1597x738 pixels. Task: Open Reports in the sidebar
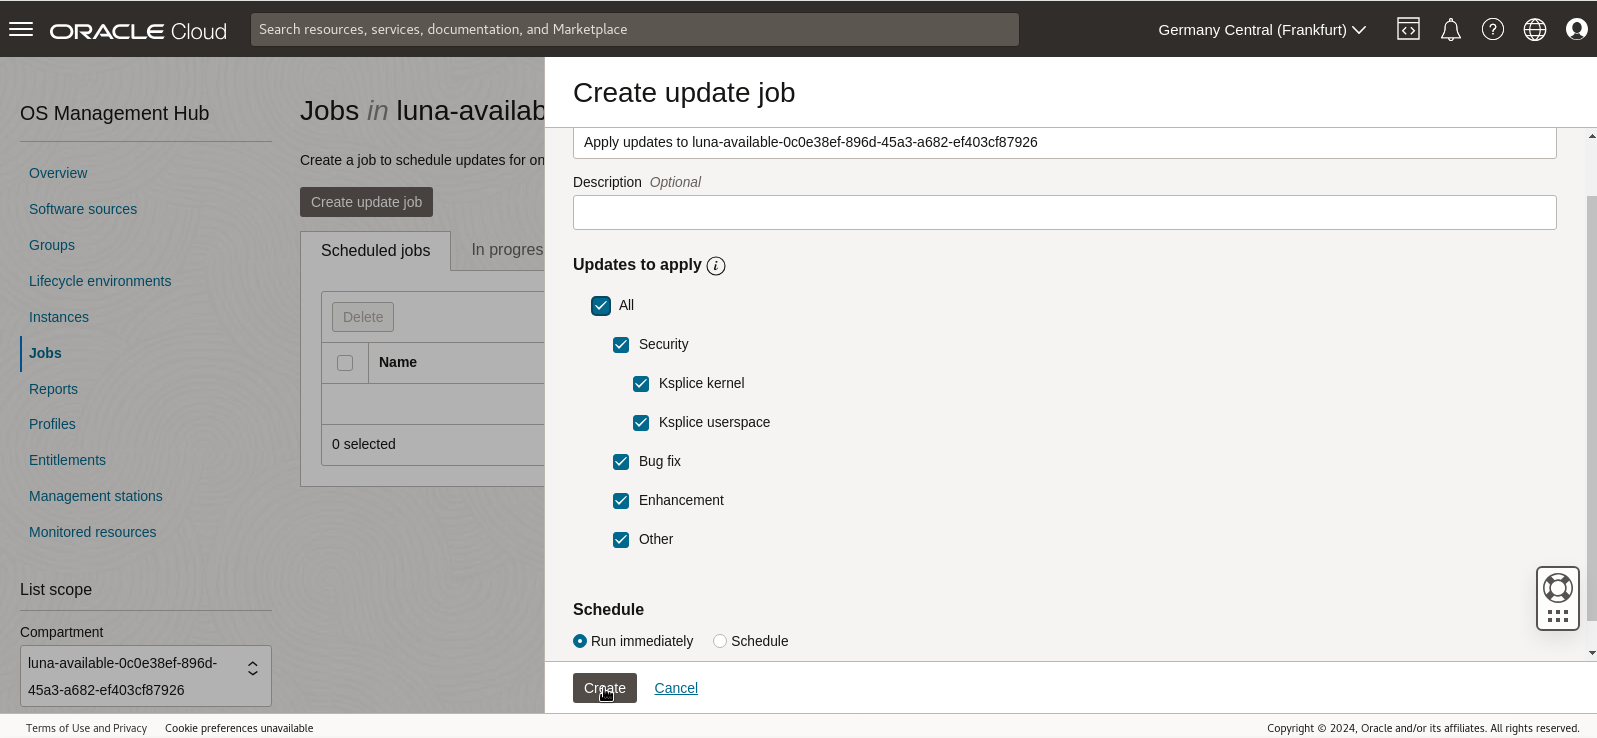click(x=53, y=389)
